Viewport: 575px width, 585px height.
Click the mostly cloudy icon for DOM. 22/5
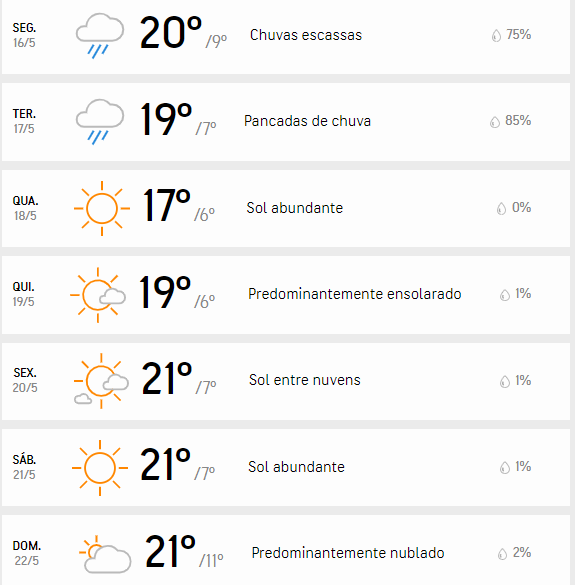click(105, 554)
